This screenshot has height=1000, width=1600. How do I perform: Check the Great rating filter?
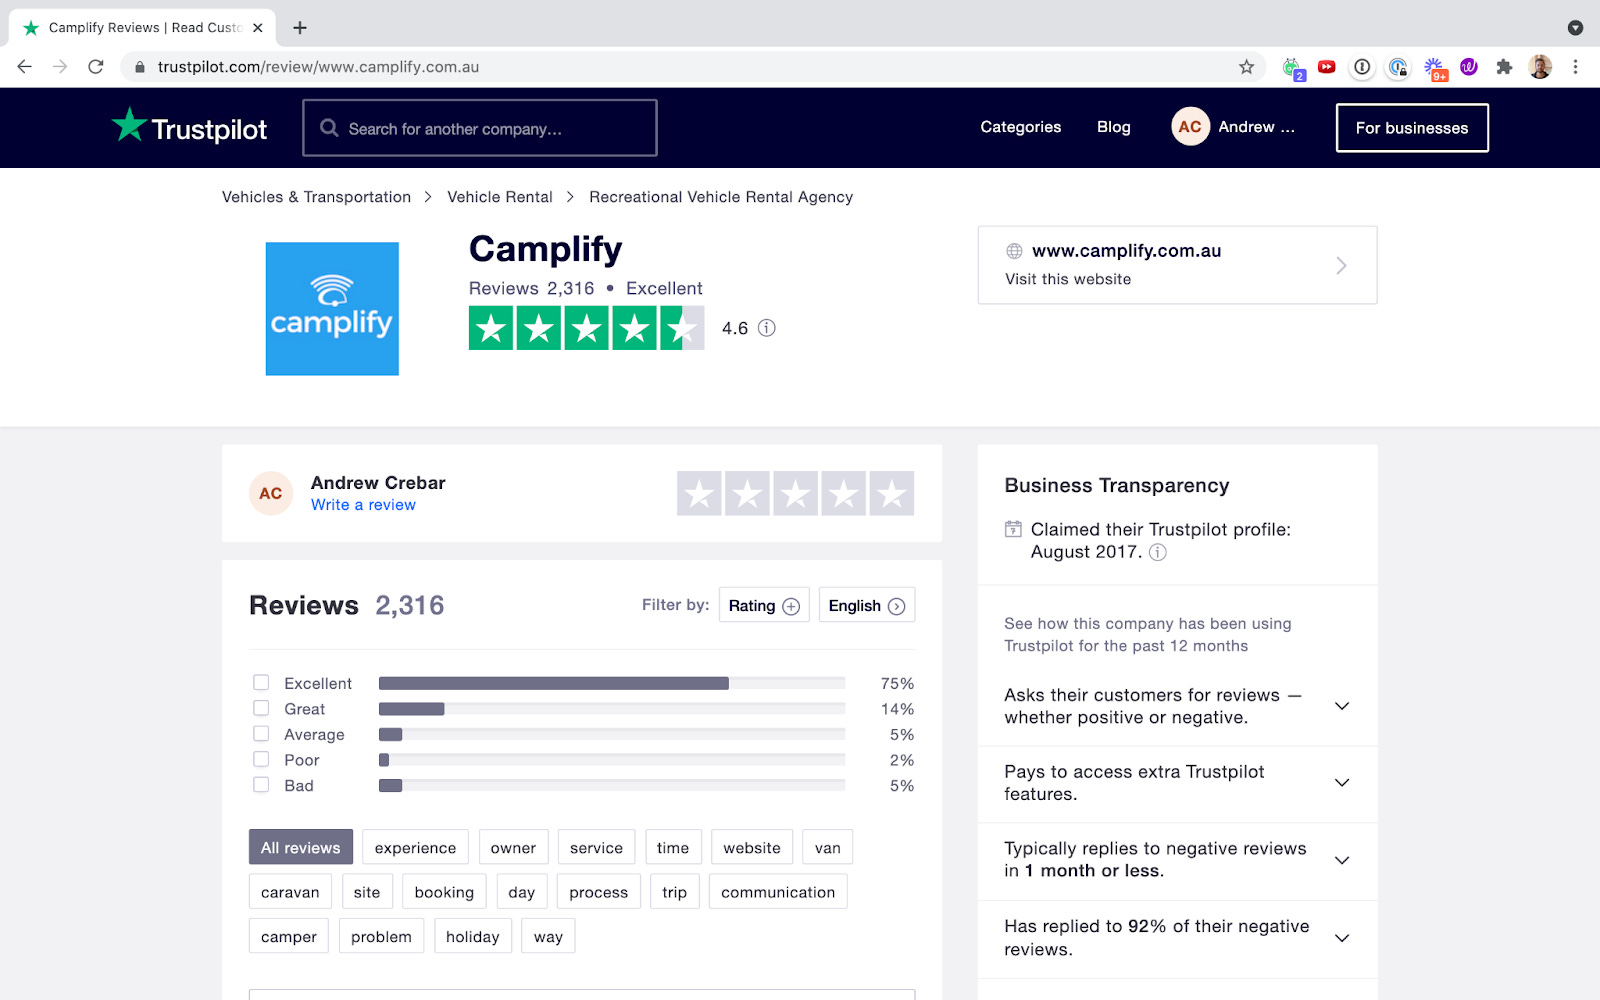(x=261, y=708)
